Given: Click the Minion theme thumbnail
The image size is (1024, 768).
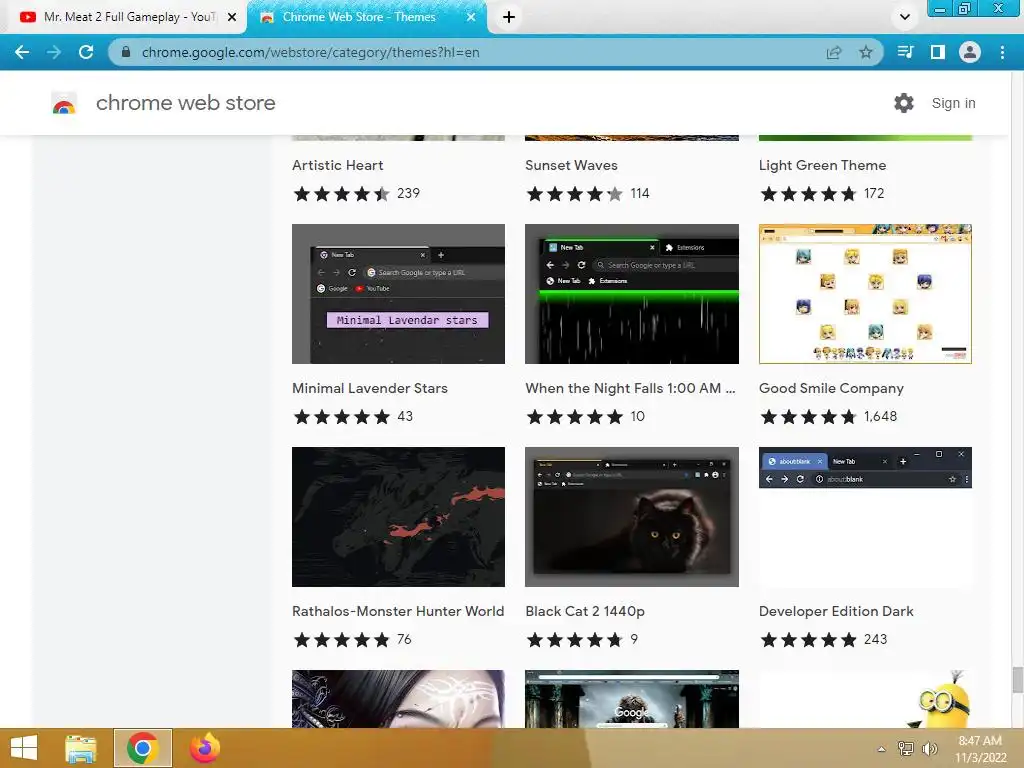Looking at the screenshot, I should tap(865, 699).
